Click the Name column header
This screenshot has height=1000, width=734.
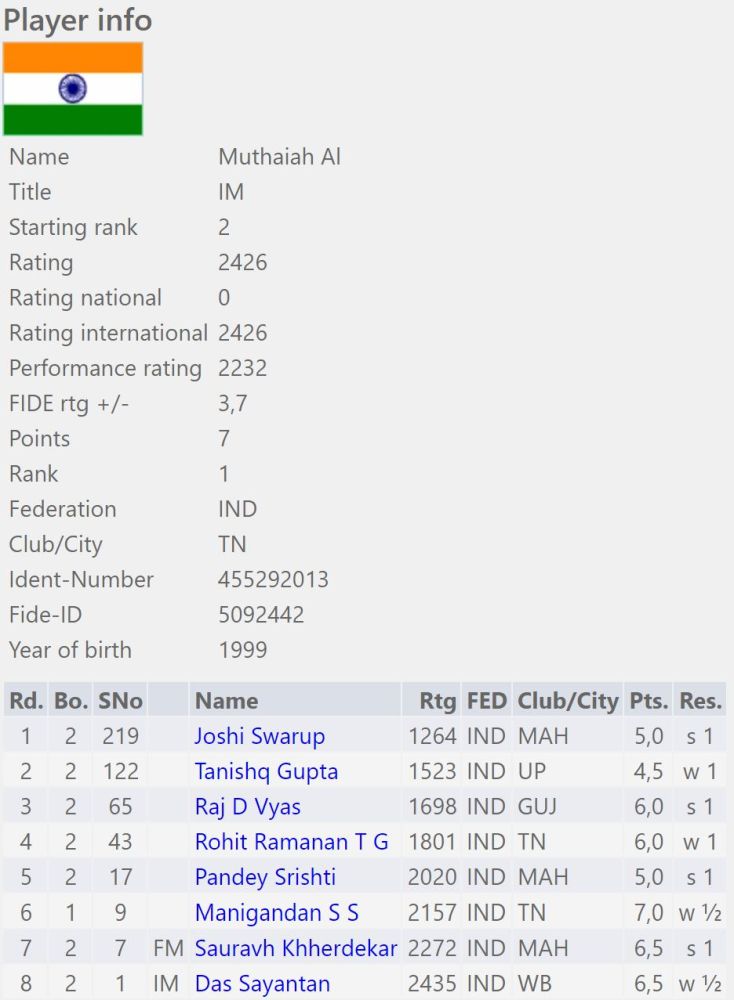(x=226, y=701)
